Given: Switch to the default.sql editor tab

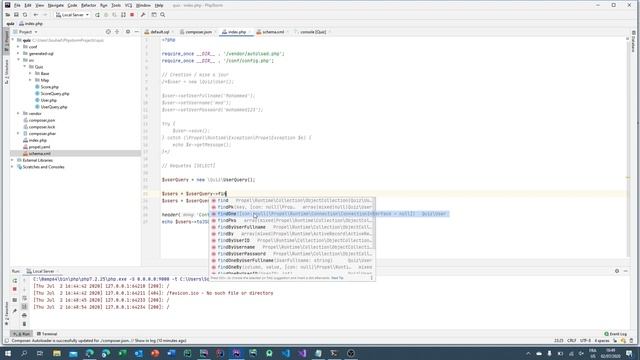Looking at the screenshot, I should (159, 32).
